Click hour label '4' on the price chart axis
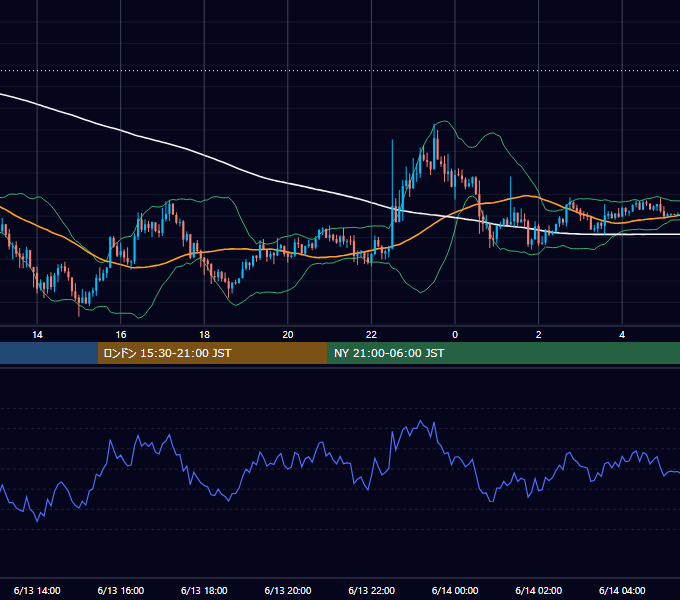The height and width of the screenshot is (600, 680). [x=622, y=335]
